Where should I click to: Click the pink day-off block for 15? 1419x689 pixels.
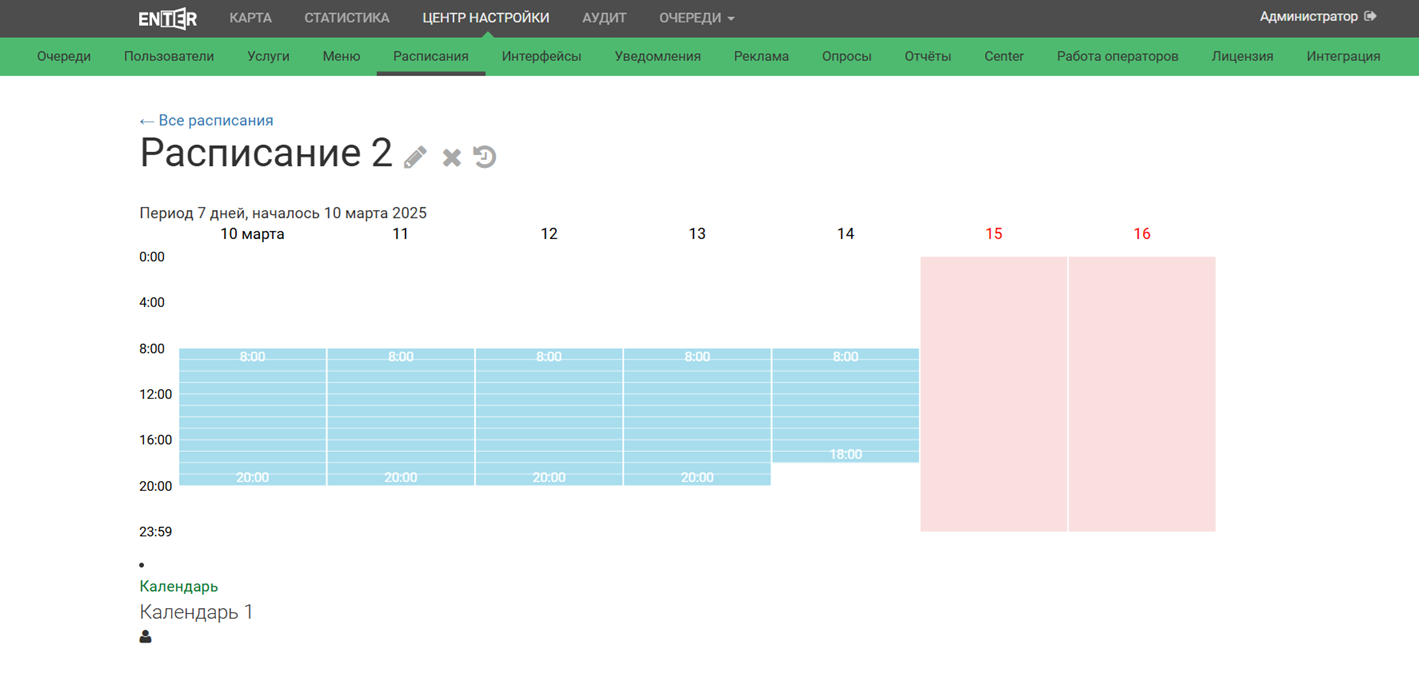click(x=993, y=393)
